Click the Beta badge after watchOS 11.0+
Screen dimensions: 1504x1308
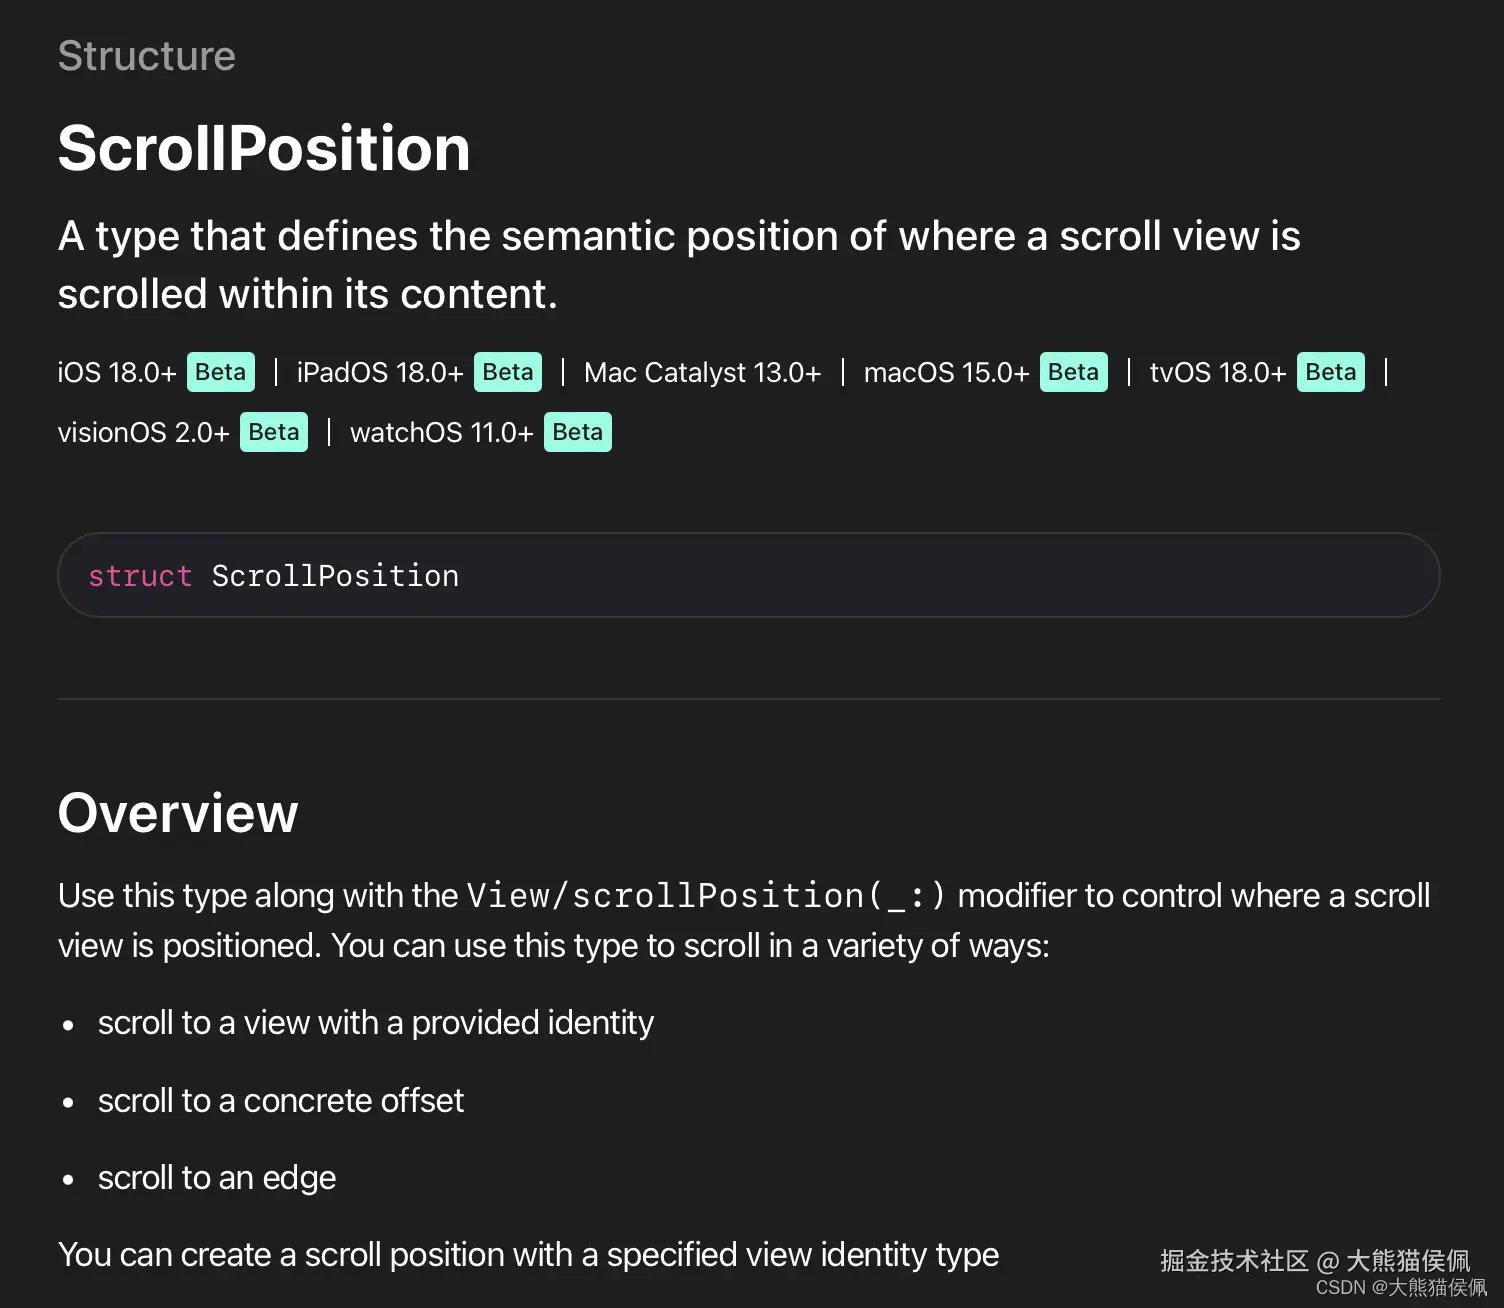pyautogui.click(x=577, y=433)
